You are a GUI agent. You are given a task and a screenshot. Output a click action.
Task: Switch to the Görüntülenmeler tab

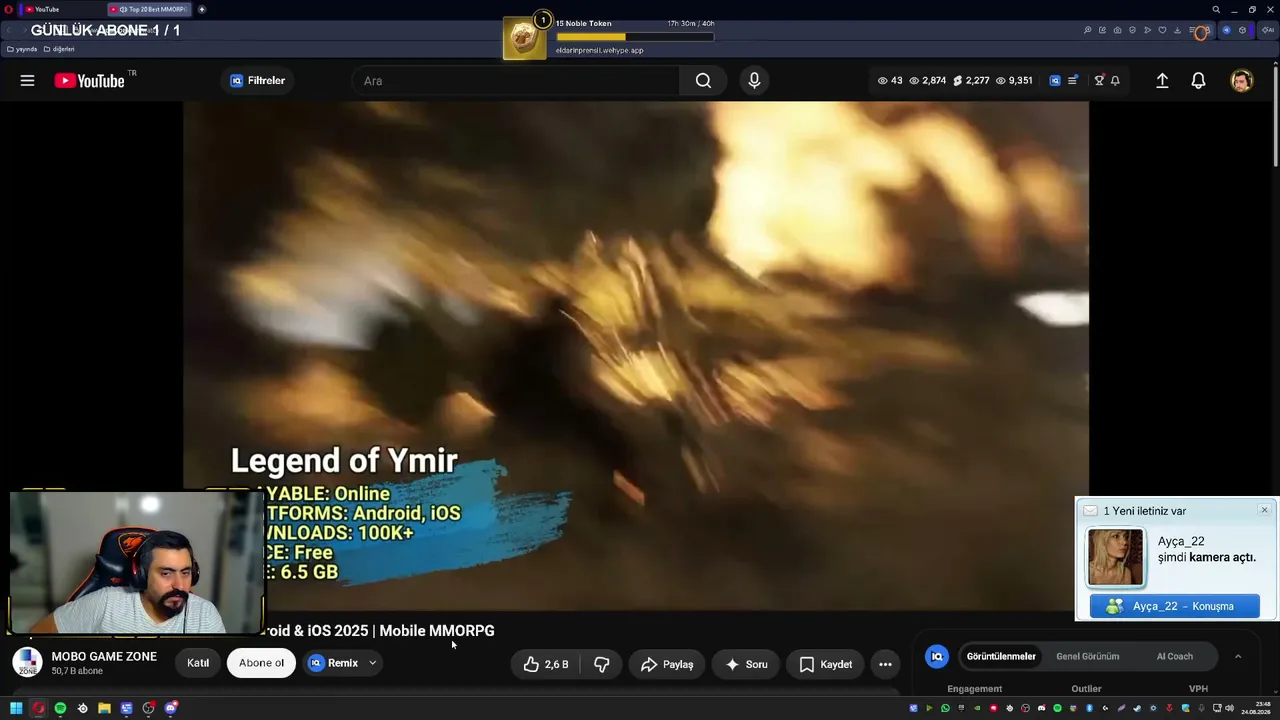point(1001,656)
